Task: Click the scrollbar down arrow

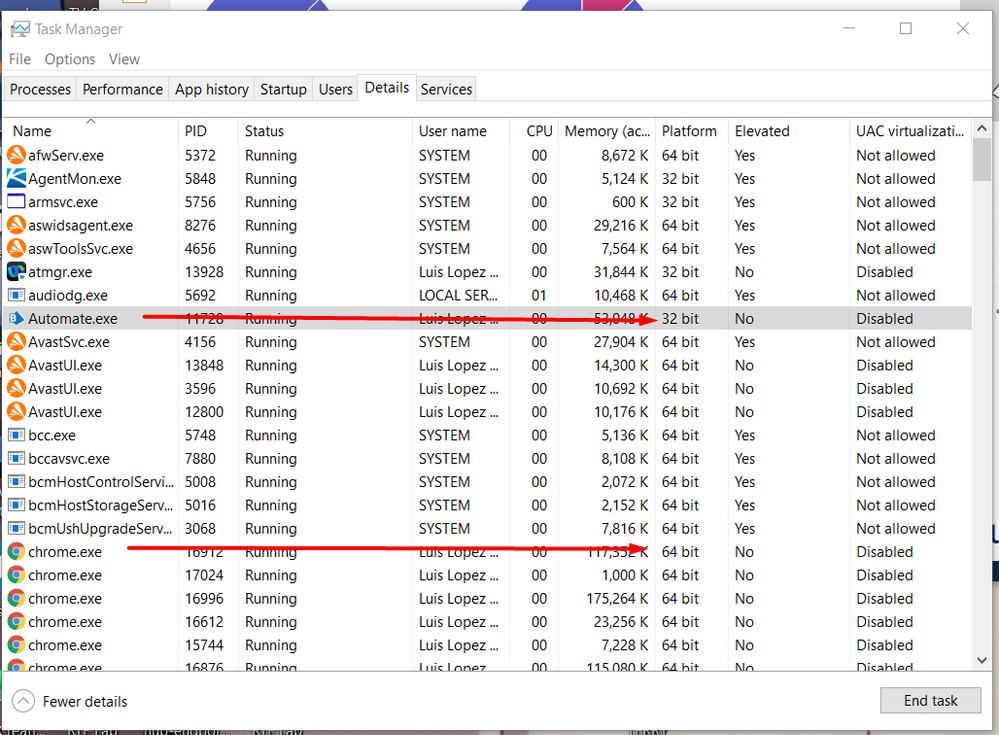Action: [982, 660]
